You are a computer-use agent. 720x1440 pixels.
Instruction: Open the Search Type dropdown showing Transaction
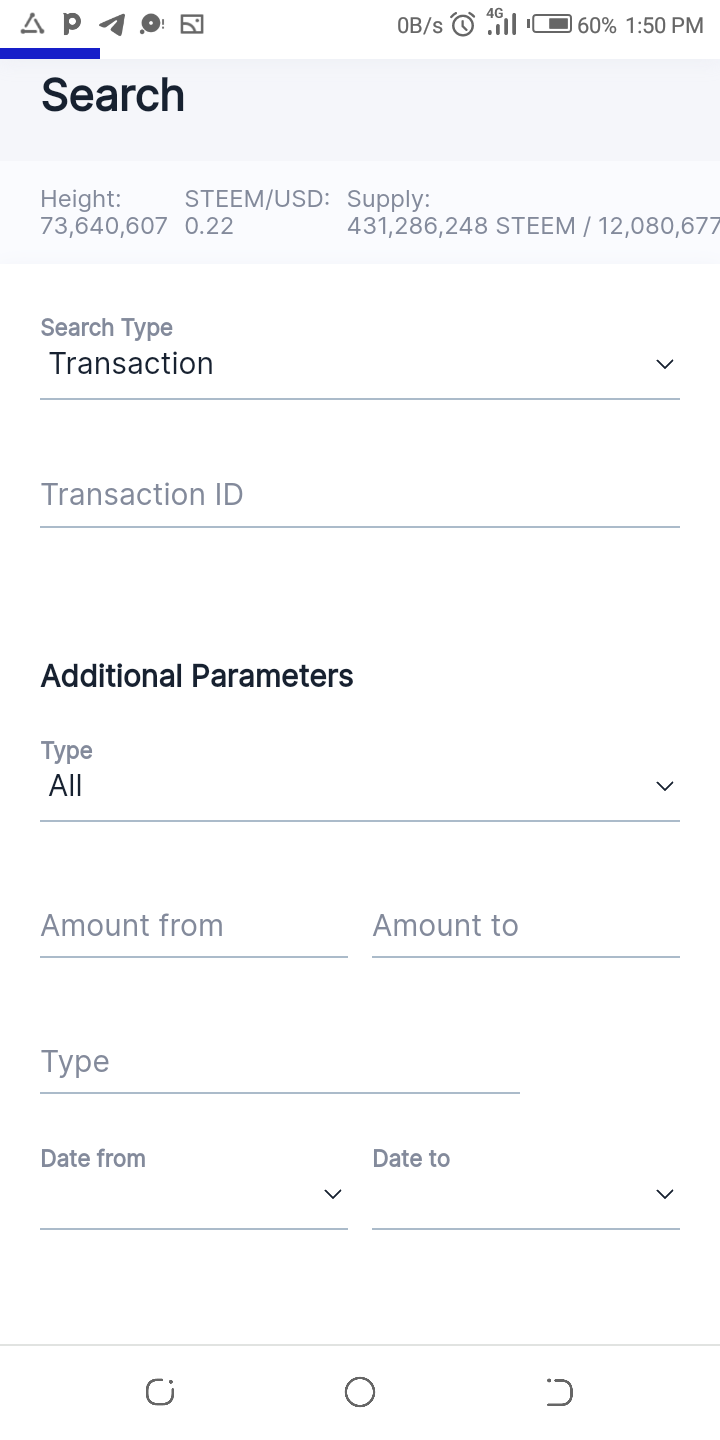[x=360, y=364]
